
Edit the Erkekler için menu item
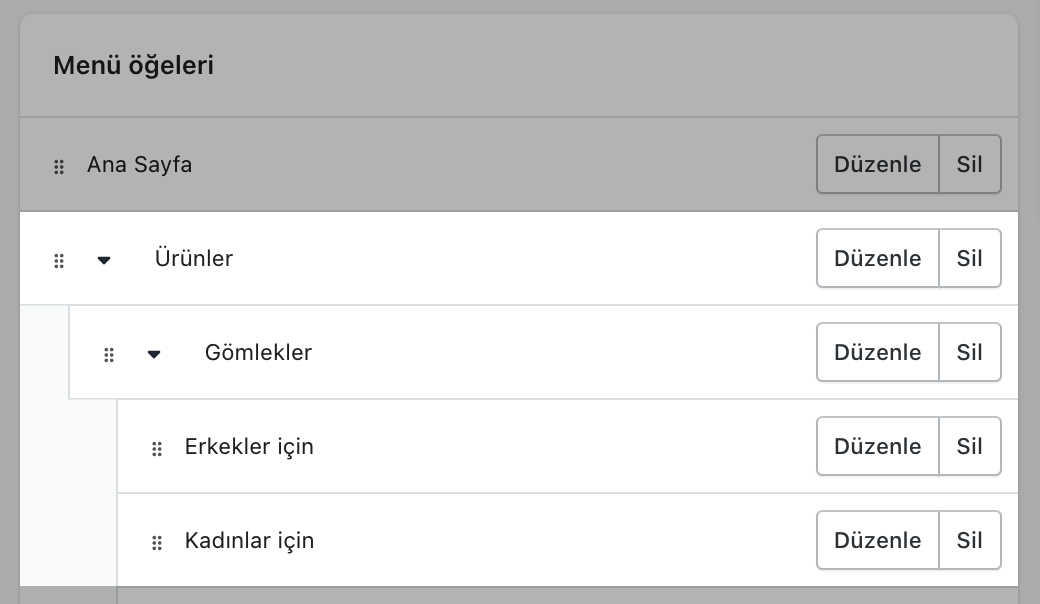(x=877, y=446)
